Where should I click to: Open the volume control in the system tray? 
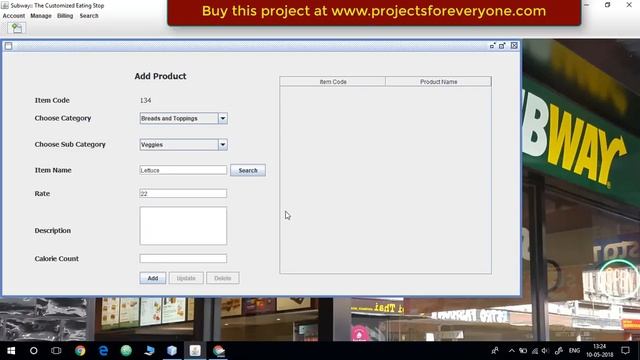click(x=545, y=351)
